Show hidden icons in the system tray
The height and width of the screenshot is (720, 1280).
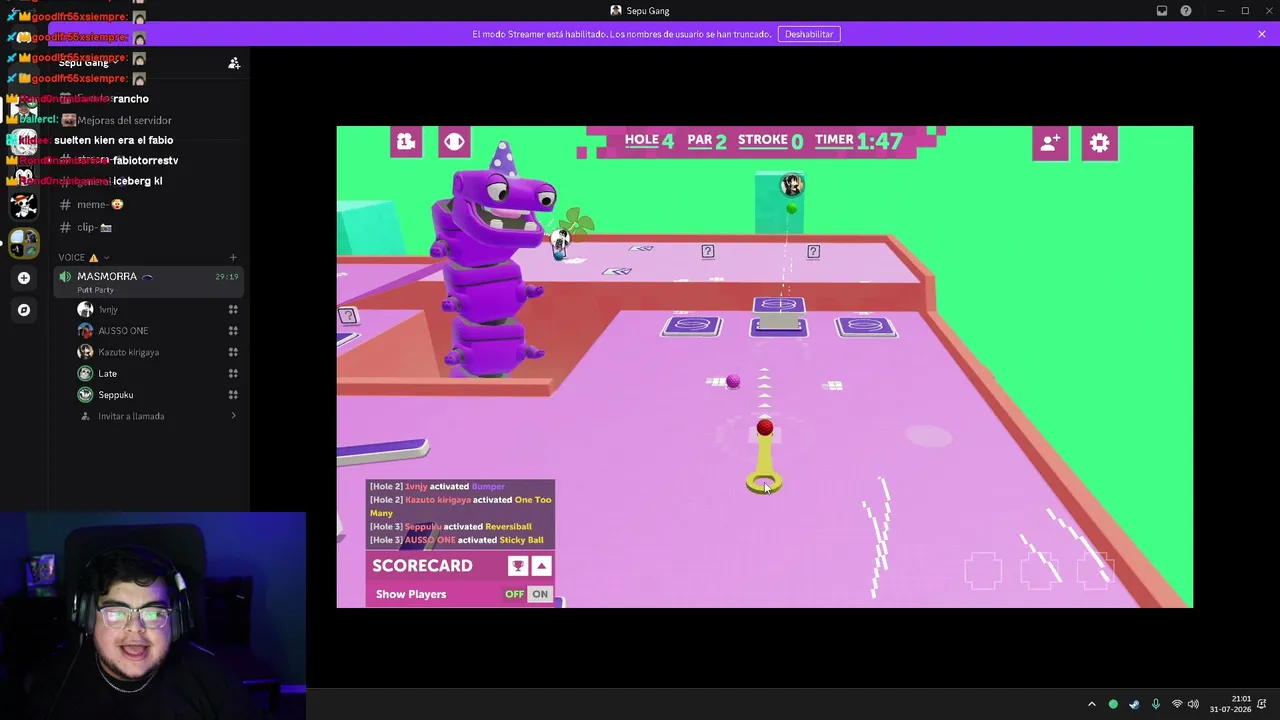click(1091, 704)
